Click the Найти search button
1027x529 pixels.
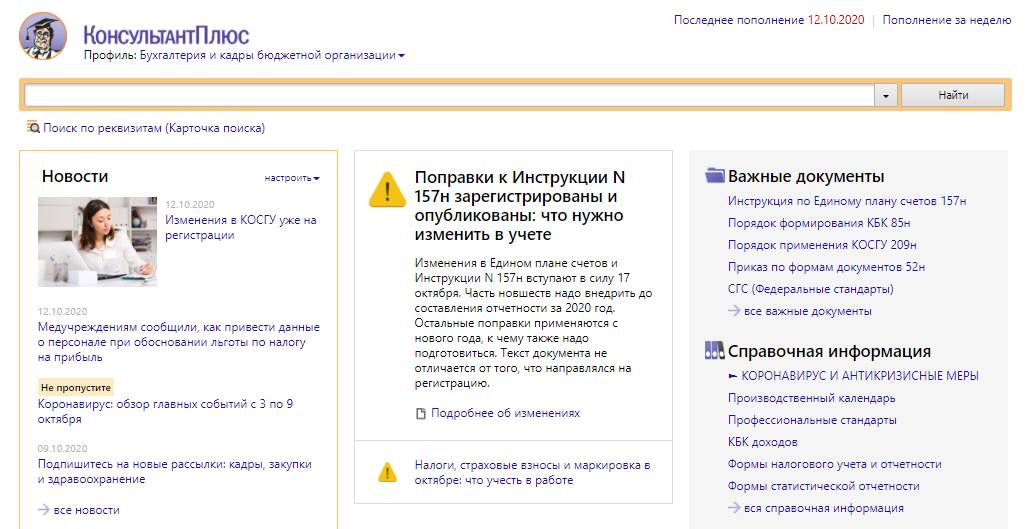coord(953,95)
